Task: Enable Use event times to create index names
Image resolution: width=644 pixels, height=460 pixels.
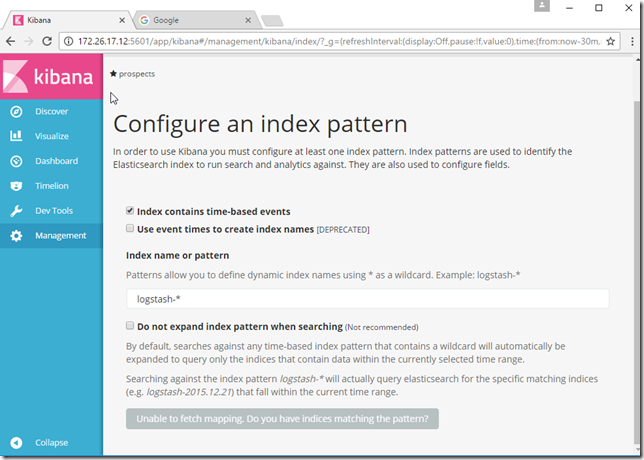Action: (x=130, y=229)
